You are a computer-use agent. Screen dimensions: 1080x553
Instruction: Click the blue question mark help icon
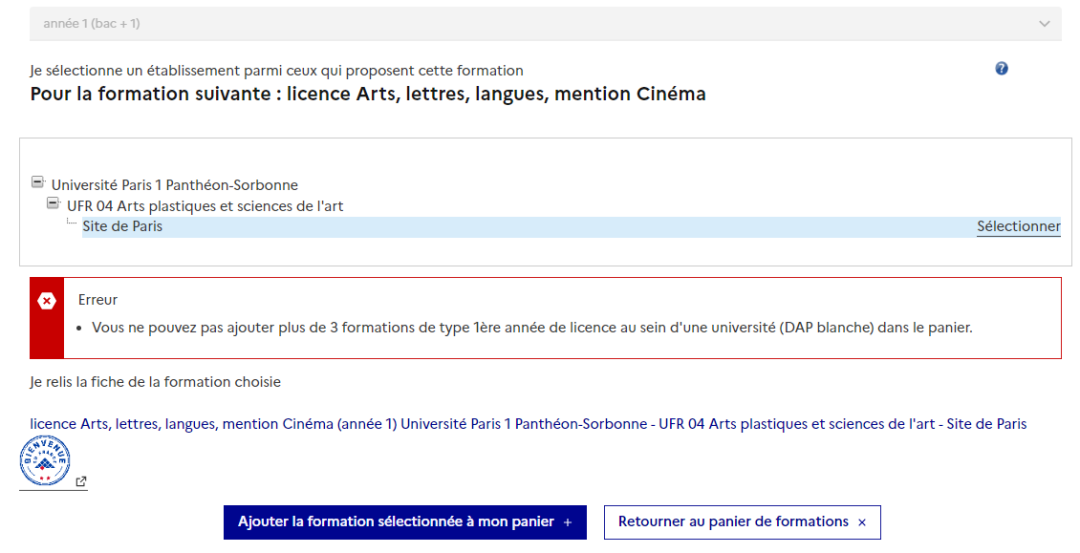pyautogui.click(x=1001, y=68)
